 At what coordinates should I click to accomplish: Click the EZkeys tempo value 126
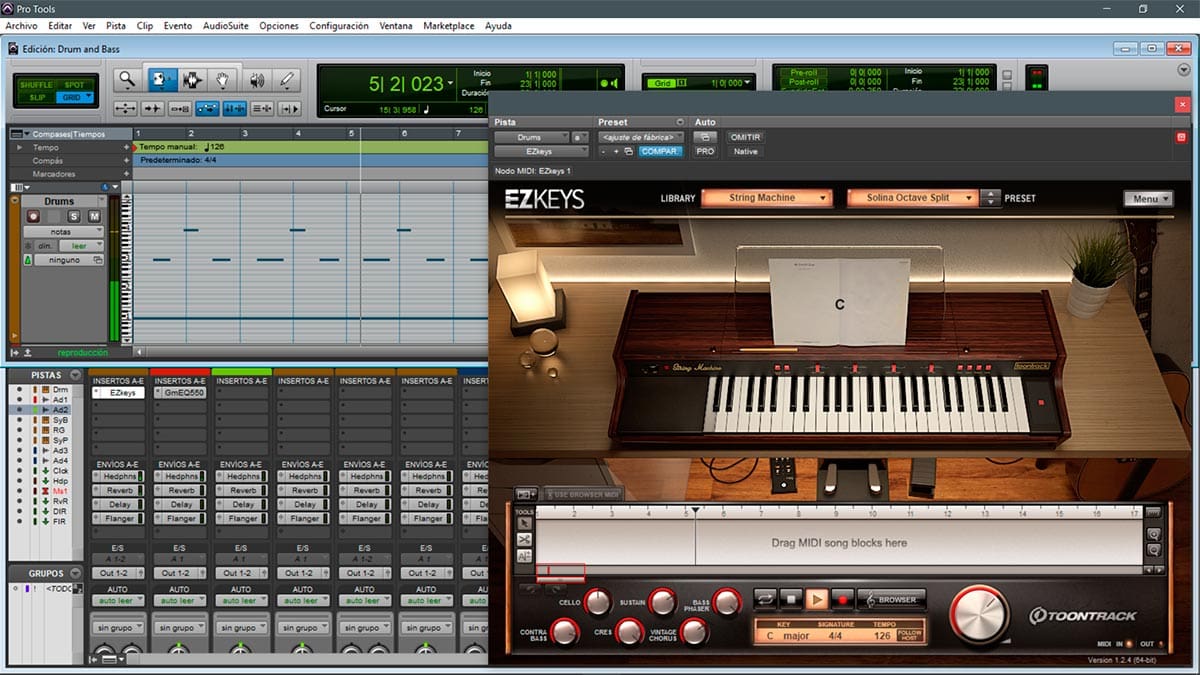coord(882,636)
